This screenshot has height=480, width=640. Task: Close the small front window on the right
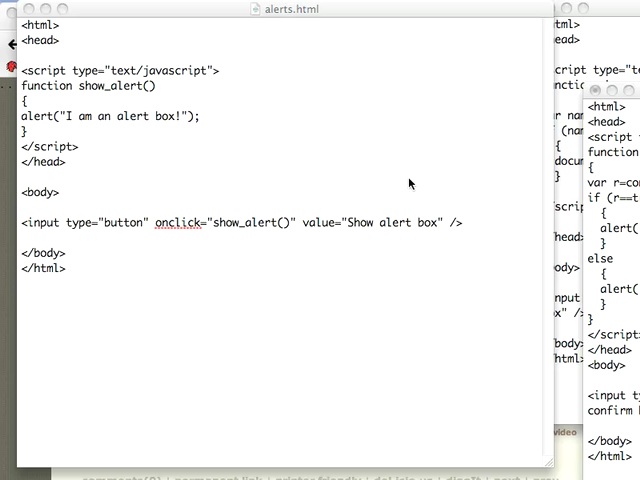tap(596, 91)
